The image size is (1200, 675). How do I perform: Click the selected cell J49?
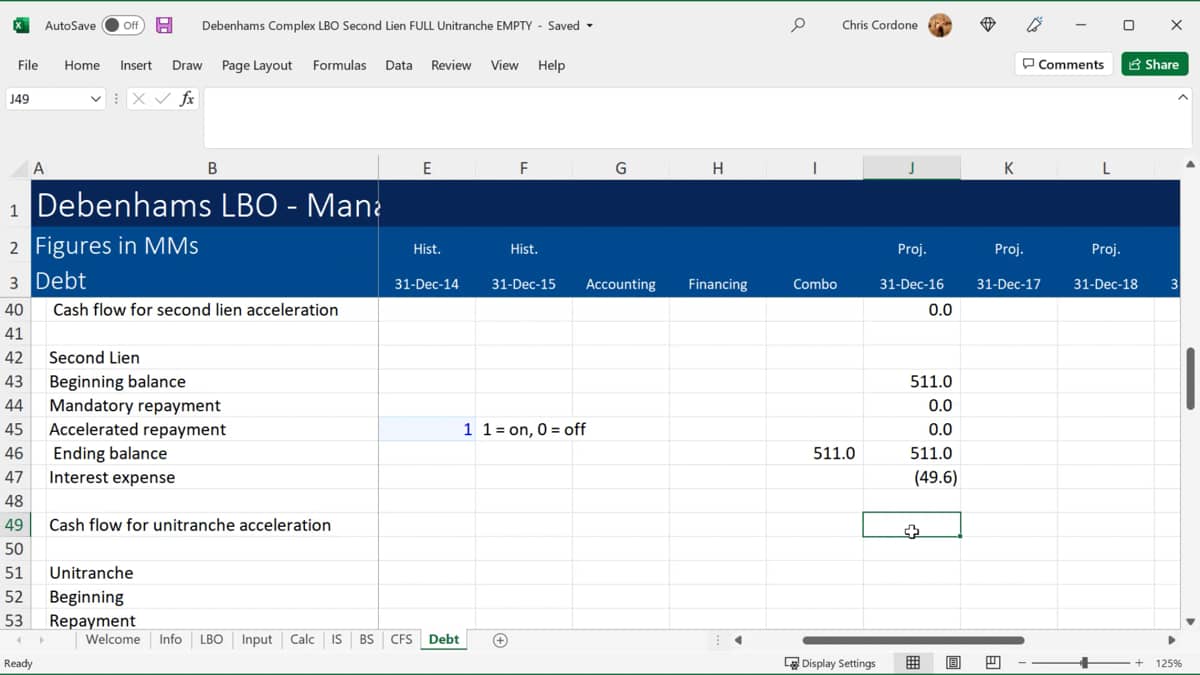[911, 525]
